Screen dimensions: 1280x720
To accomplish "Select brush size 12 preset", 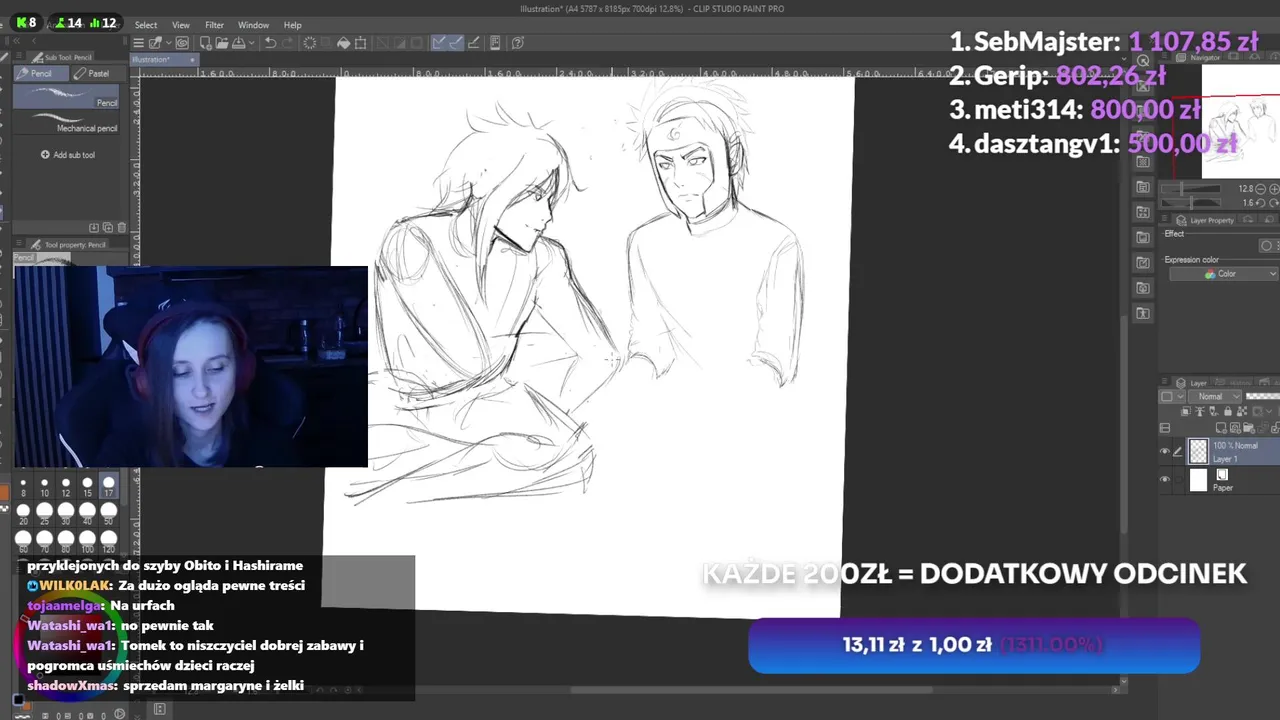I will pyautogui.click(x=66, y=486).
